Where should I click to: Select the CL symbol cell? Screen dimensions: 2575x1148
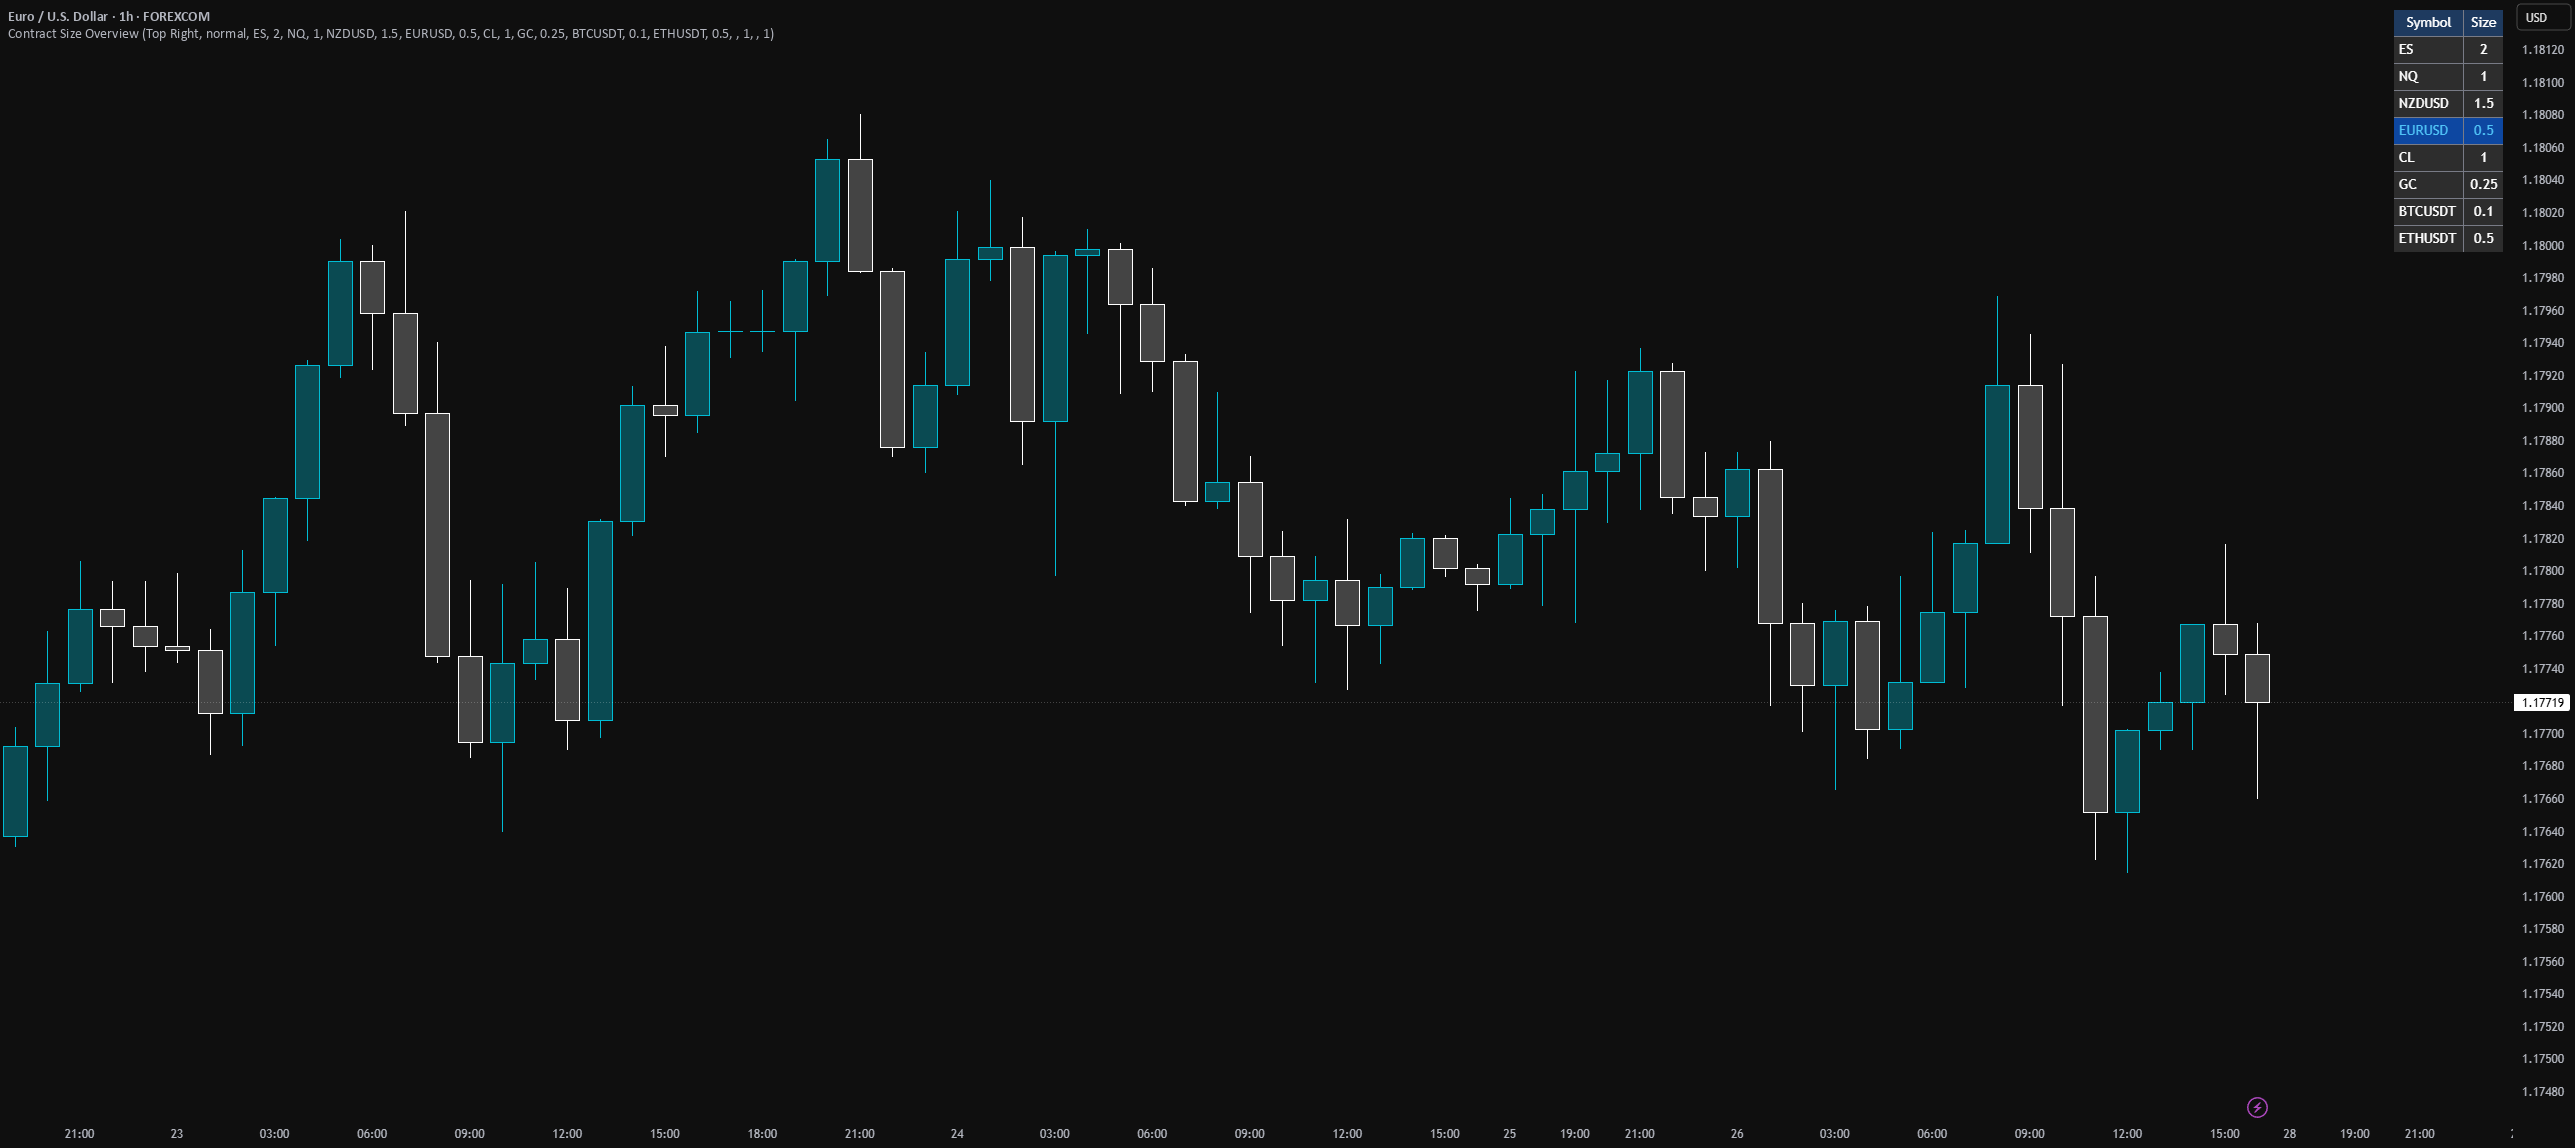point(2427,157)
